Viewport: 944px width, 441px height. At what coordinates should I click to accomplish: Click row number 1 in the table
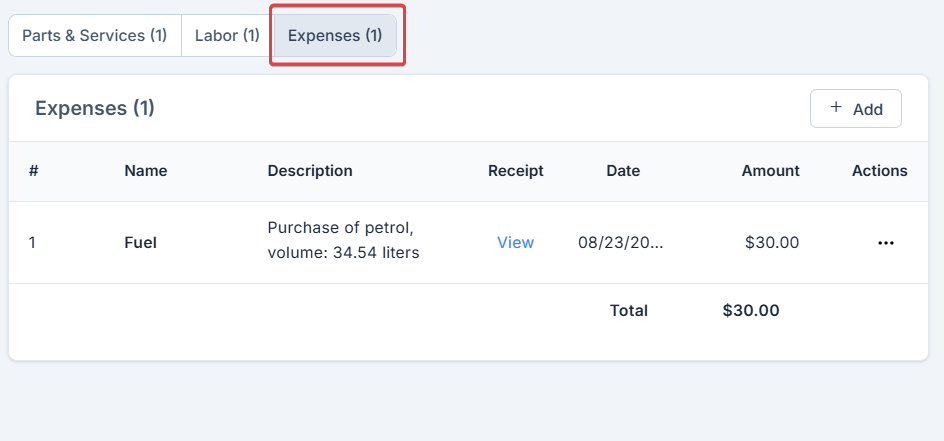[x=32, y=242]
